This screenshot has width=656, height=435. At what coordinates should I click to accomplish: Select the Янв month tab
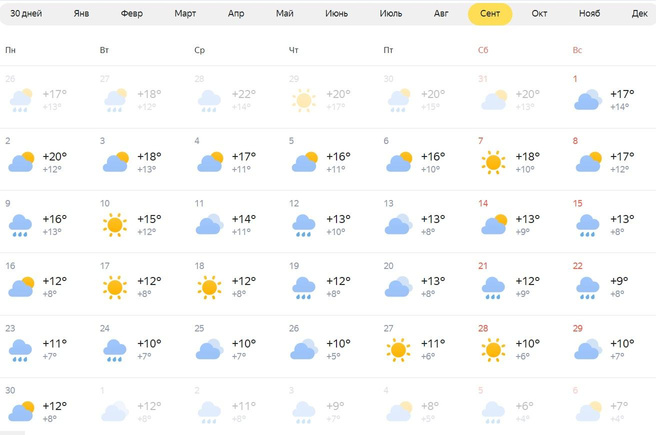[82, 14]
